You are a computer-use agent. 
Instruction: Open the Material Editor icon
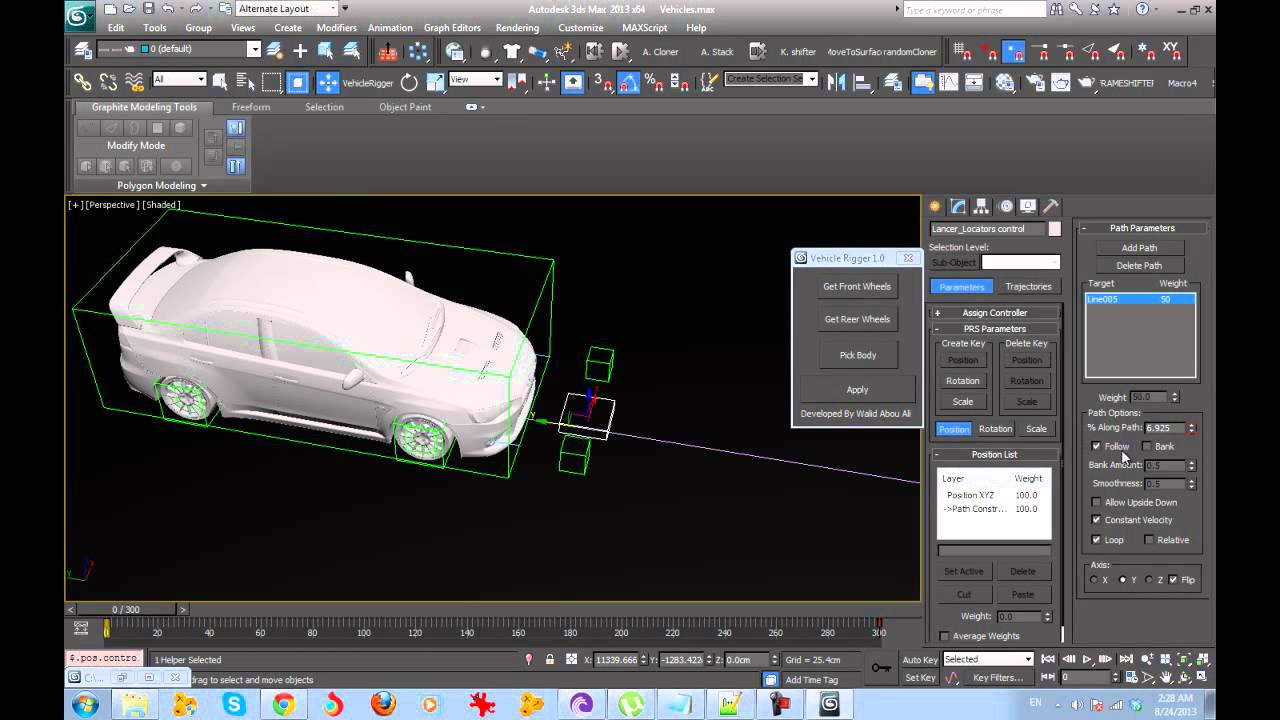click(1005, 82)
